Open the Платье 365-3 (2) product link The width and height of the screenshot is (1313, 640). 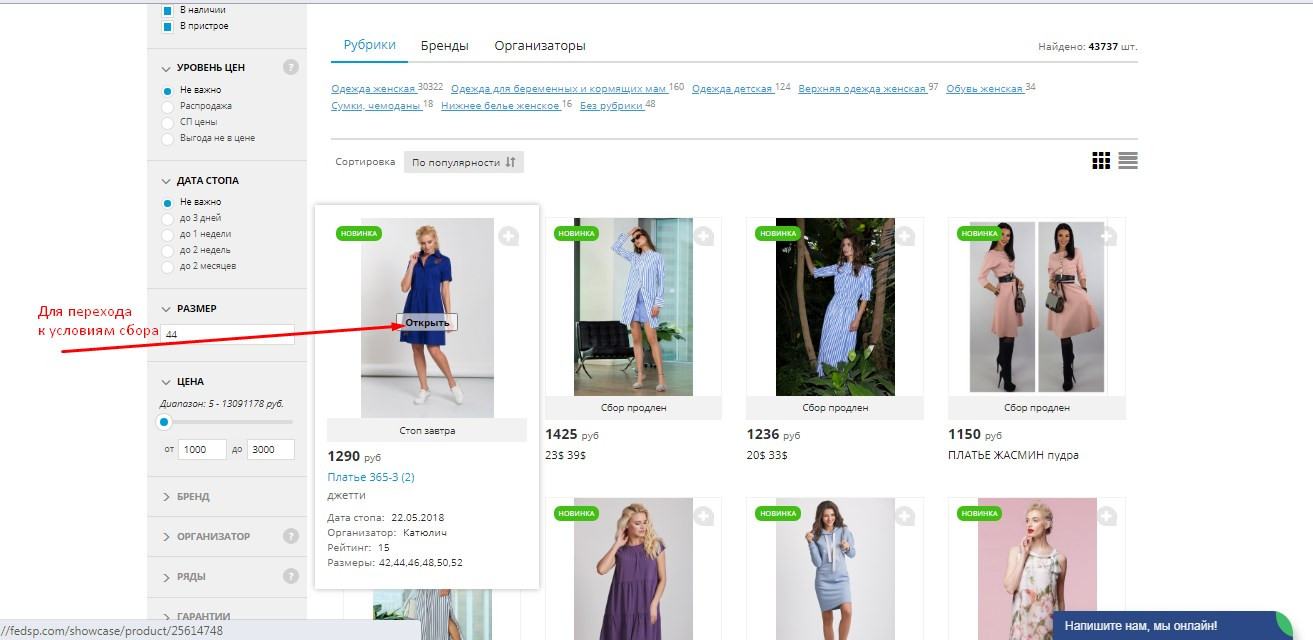point(371,478)
